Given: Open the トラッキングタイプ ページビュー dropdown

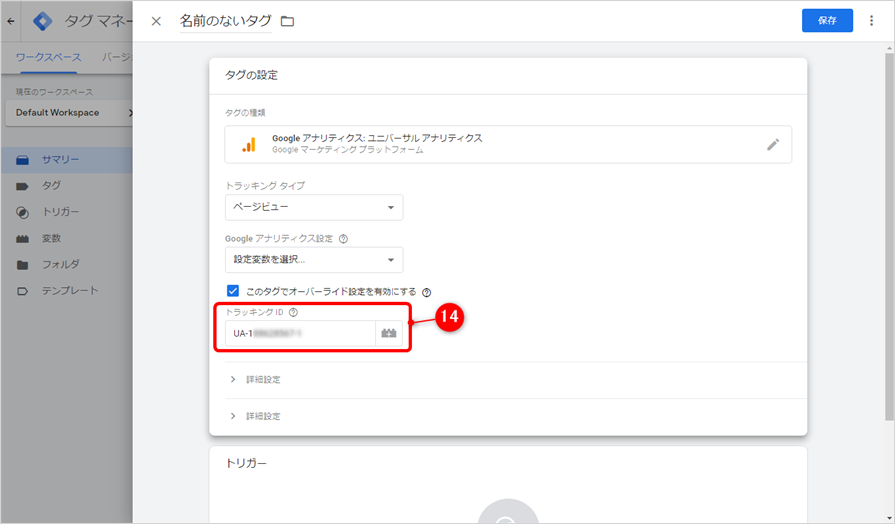Looking at the screenshot, I should [x=314, y=207].
